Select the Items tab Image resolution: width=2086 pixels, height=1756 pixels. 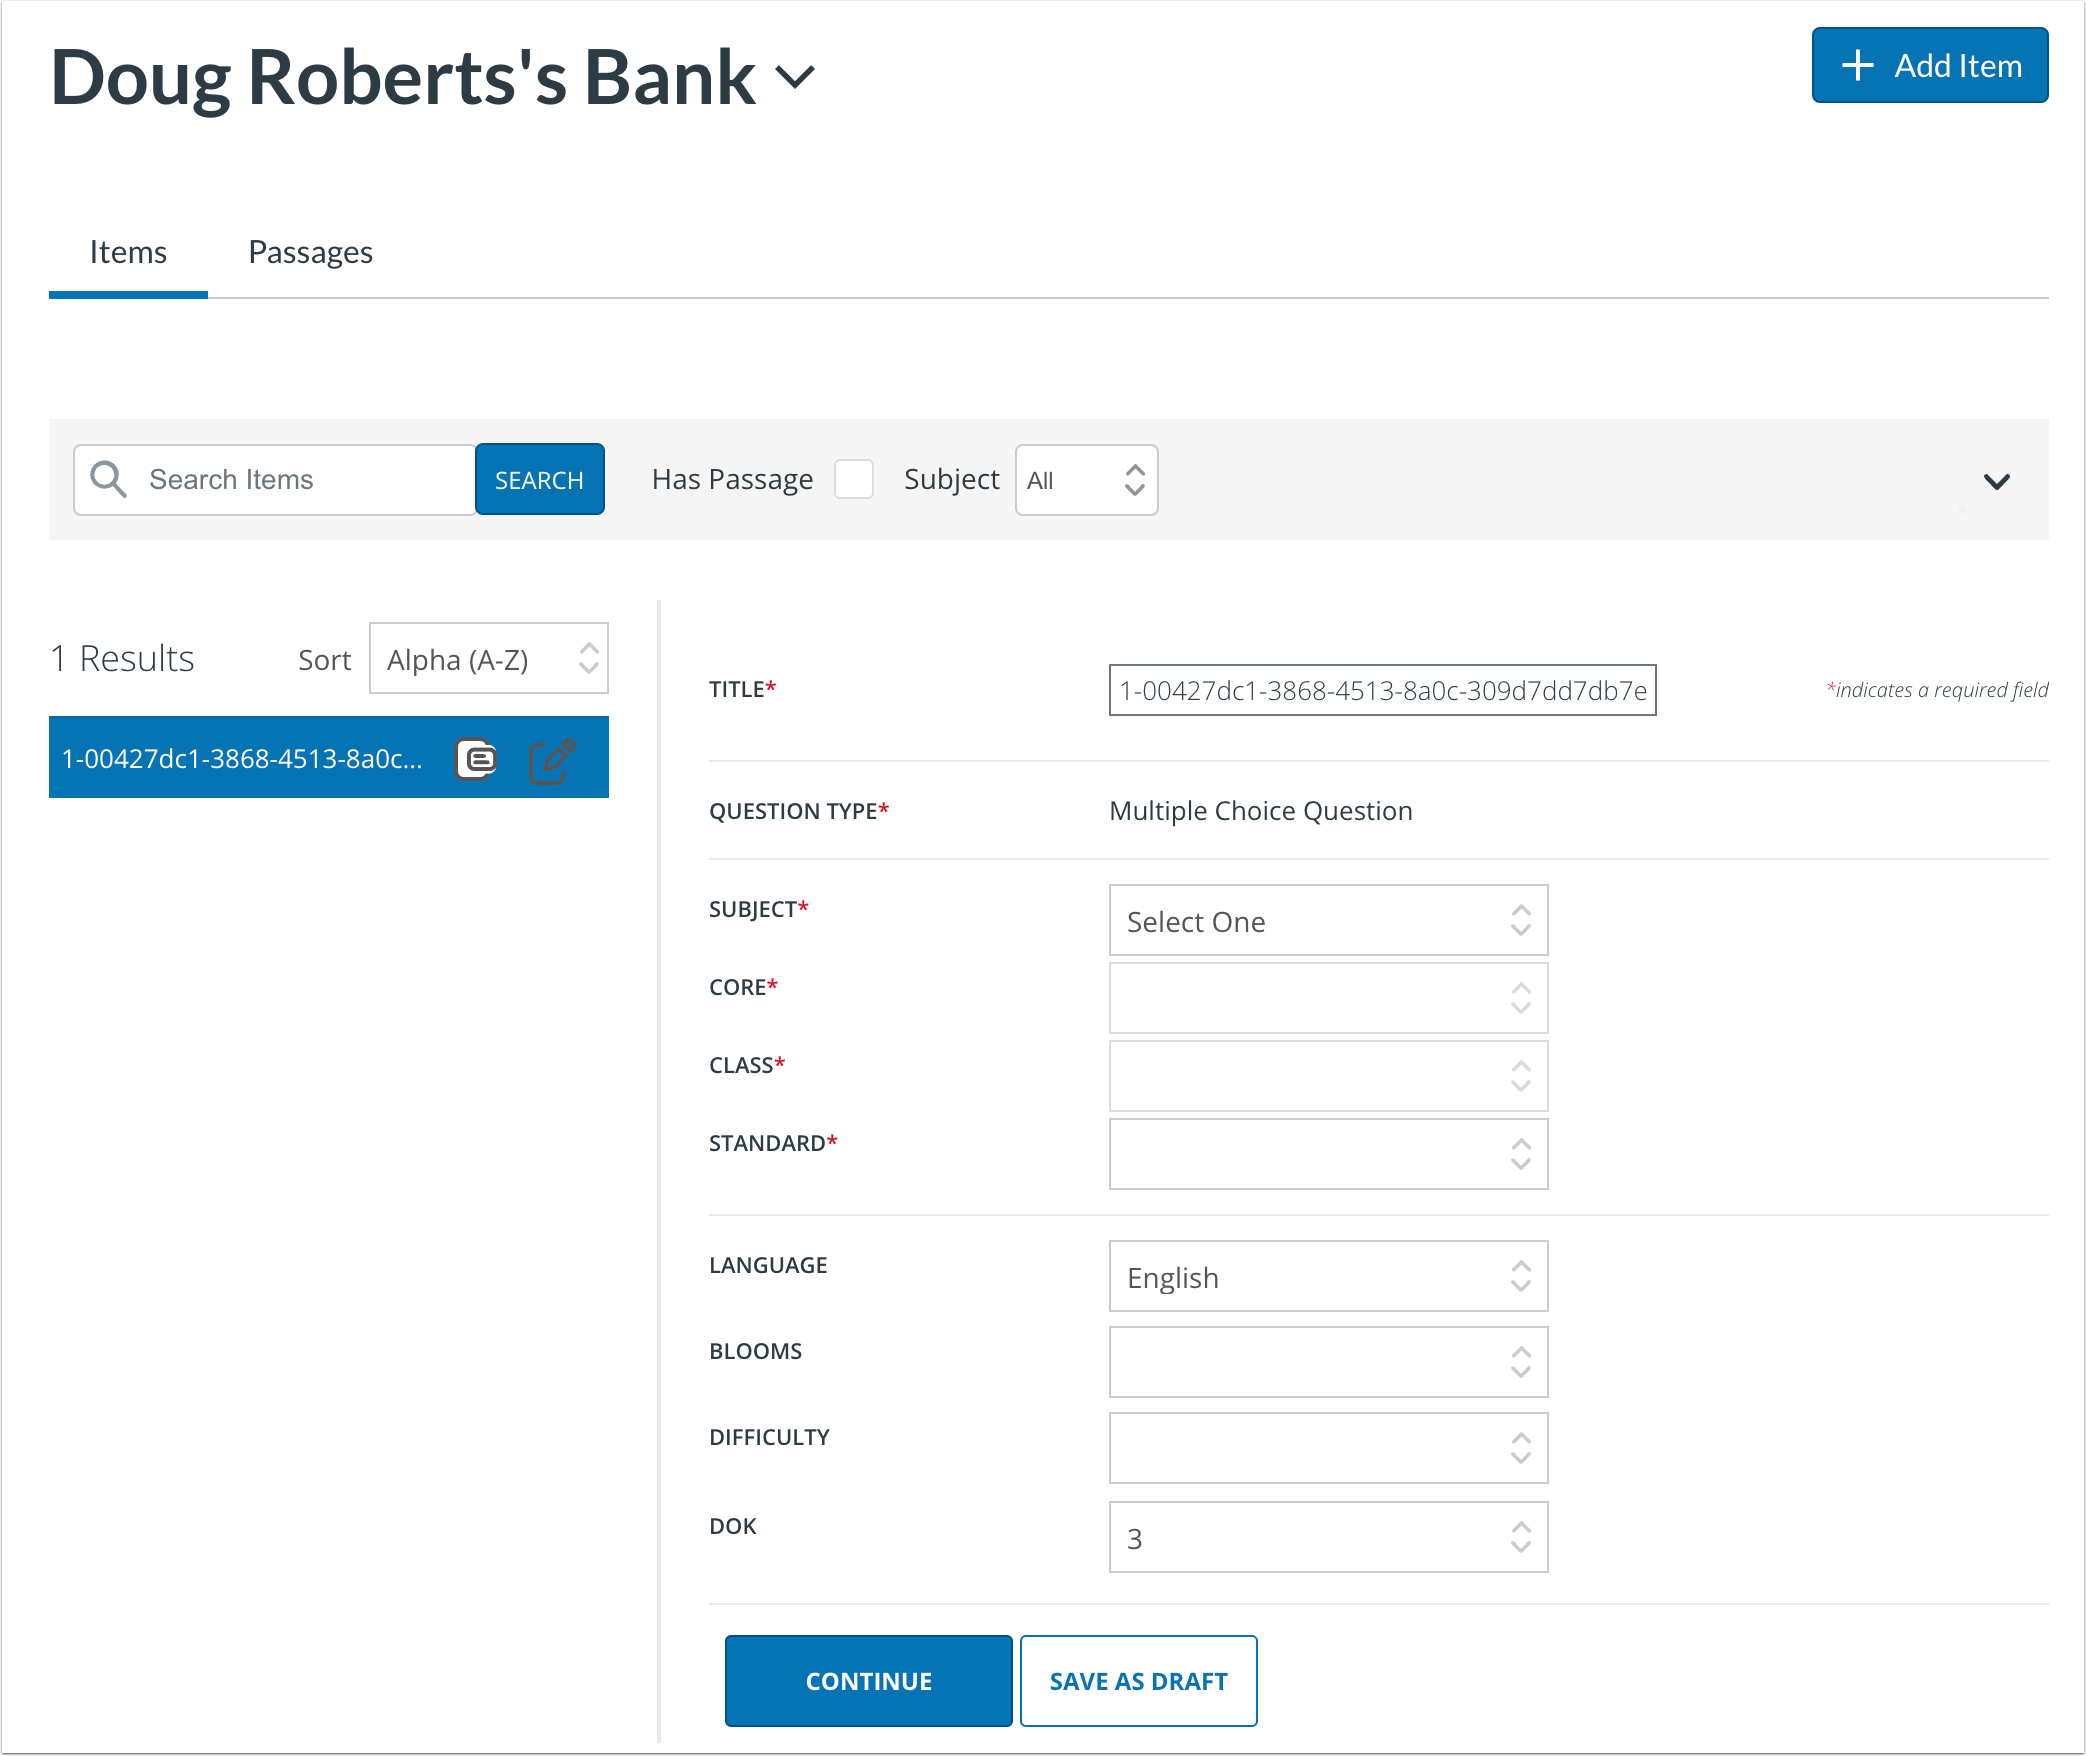[x=128, y=252]
